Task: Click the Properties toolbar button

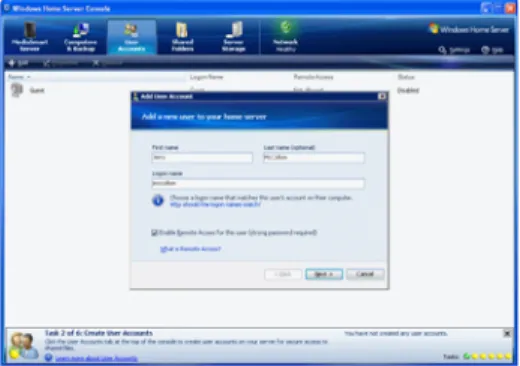Action: tap(61, 63)
